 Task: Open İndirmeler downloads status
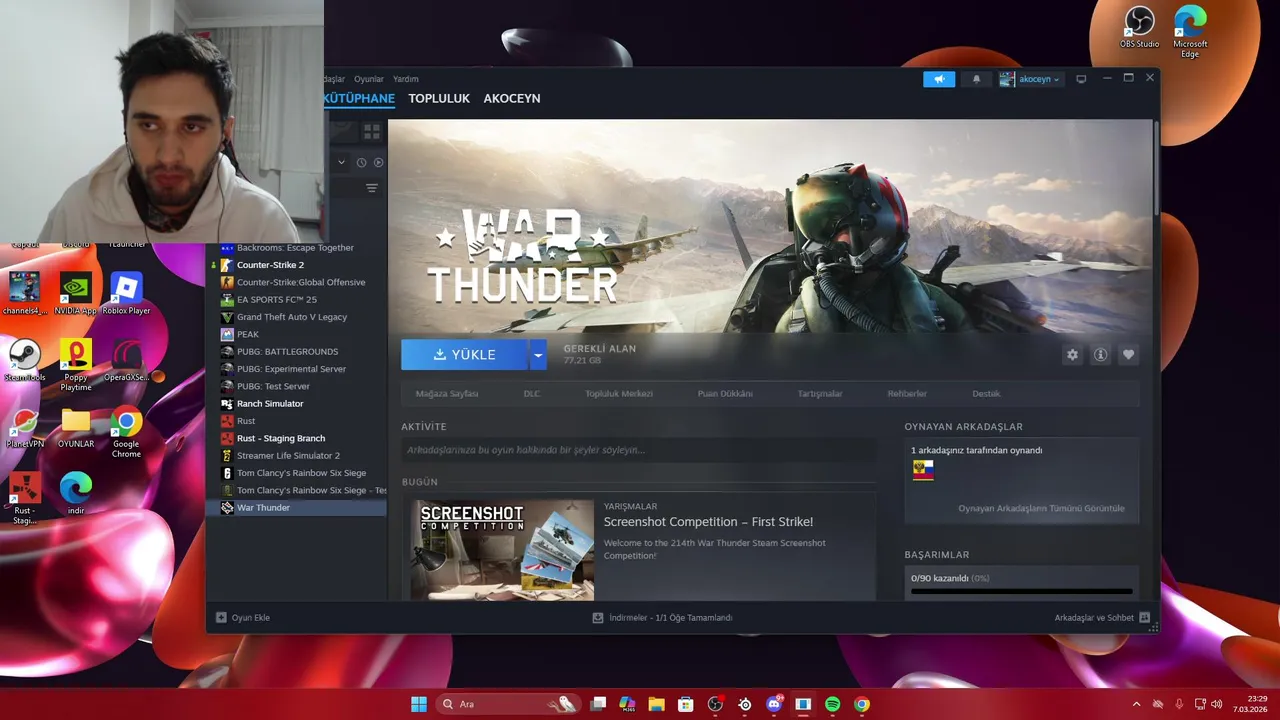click(x=663, y=618)
